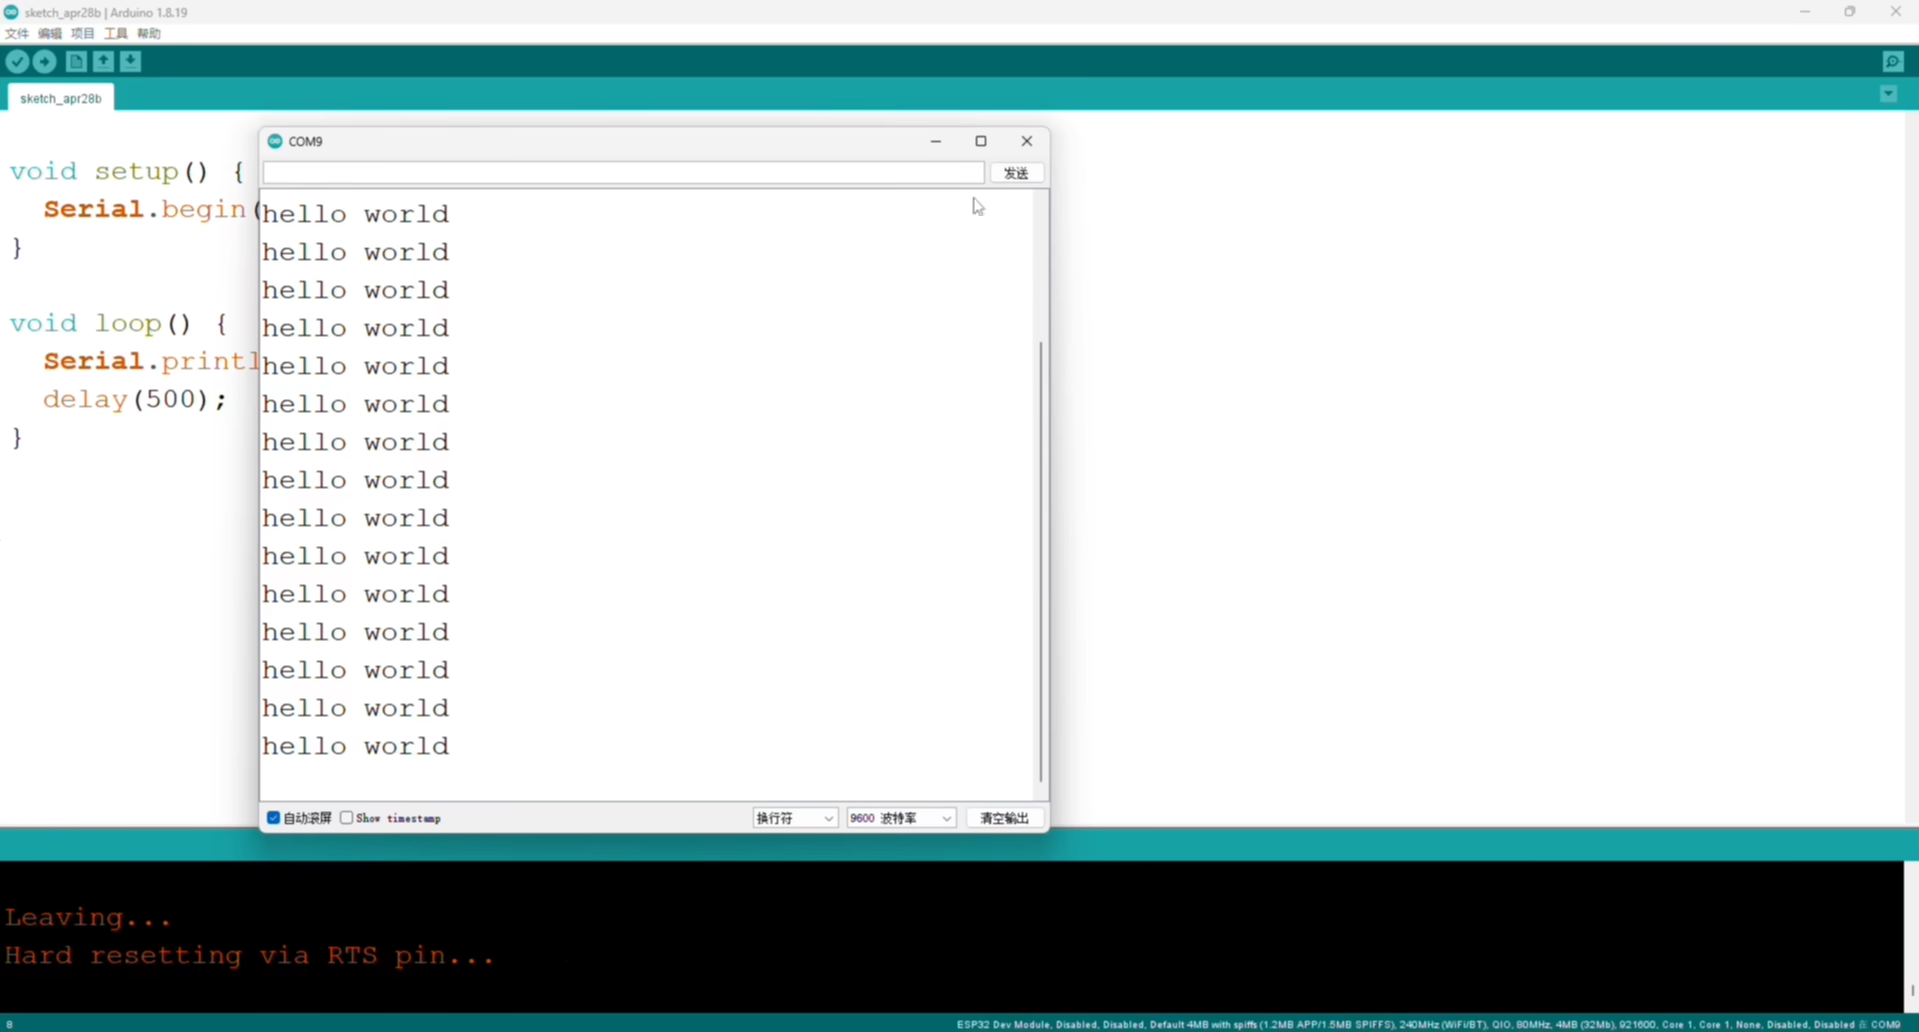This screenshot has width=1919, height=1032.
Task: Open a sketch using the up-arrow icon
Action: (103, 62)
